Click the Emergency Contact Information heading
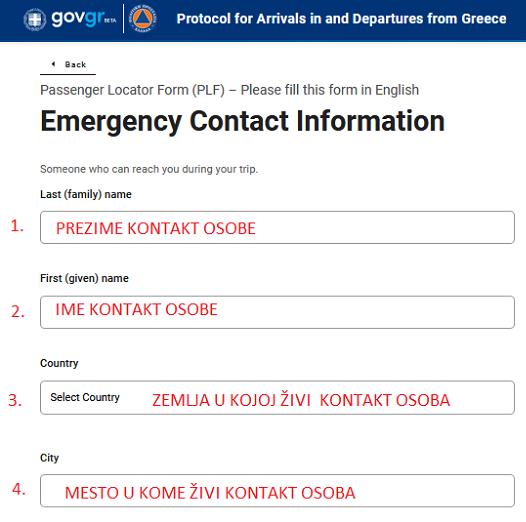 tap(243, 121)
